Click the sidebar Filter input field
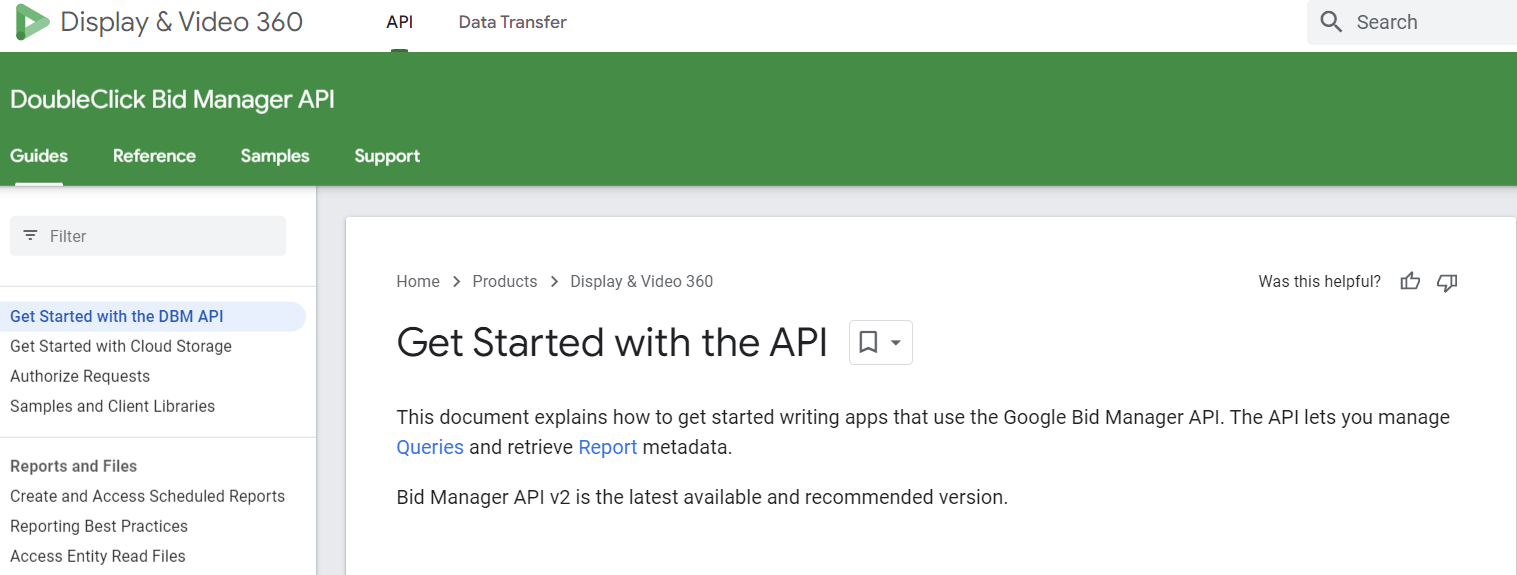 tap(148, 236)
